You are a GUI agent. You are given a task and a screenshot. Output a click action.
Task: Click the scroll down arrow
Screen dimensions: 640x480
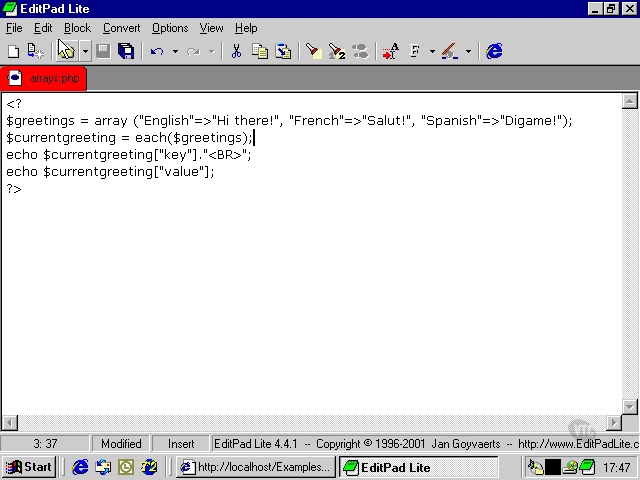(x=629, y=407)
